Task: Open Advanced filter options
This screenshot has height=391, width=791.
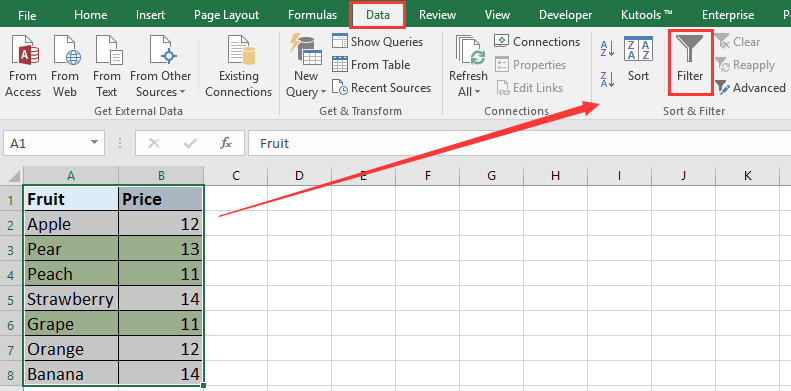Action: [x=750, y=88]
